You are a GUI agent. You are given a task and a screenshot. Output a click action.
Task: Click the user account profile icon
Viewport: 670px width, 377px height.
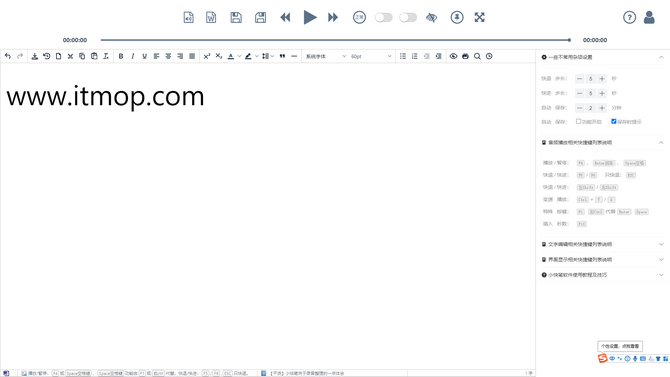(x=649, y=18)
